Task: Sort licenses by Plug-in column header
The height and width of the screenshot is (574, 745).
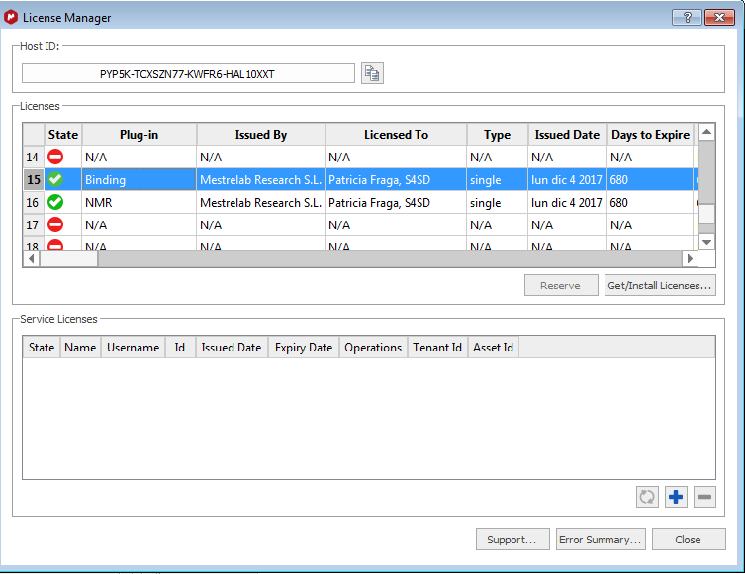Action: click(138, 135)
